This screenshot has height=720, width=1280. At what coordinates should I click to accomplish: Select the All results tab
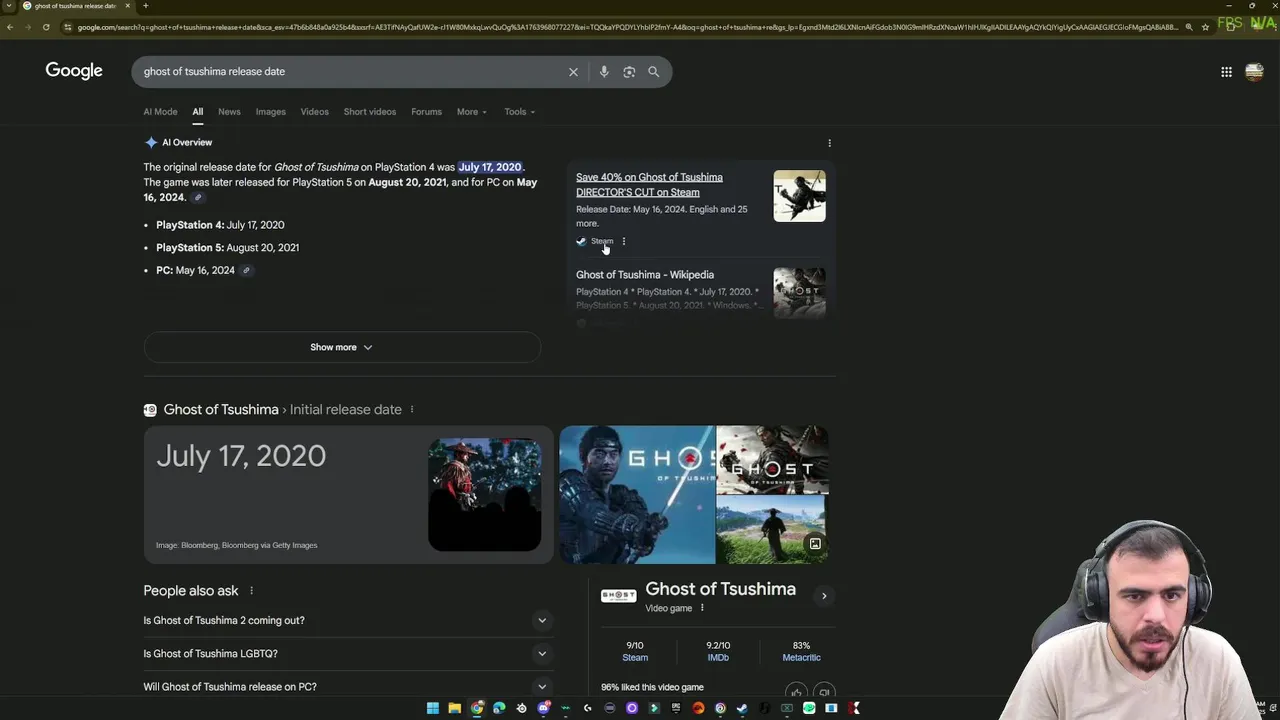[x=197, y=112]
